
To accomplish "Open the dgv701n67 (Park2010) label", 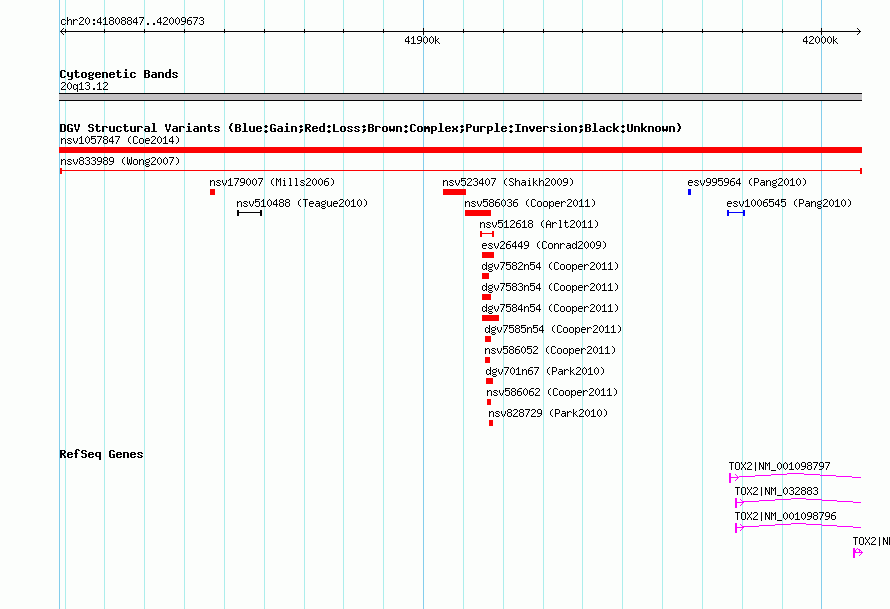I will (545, 371).
